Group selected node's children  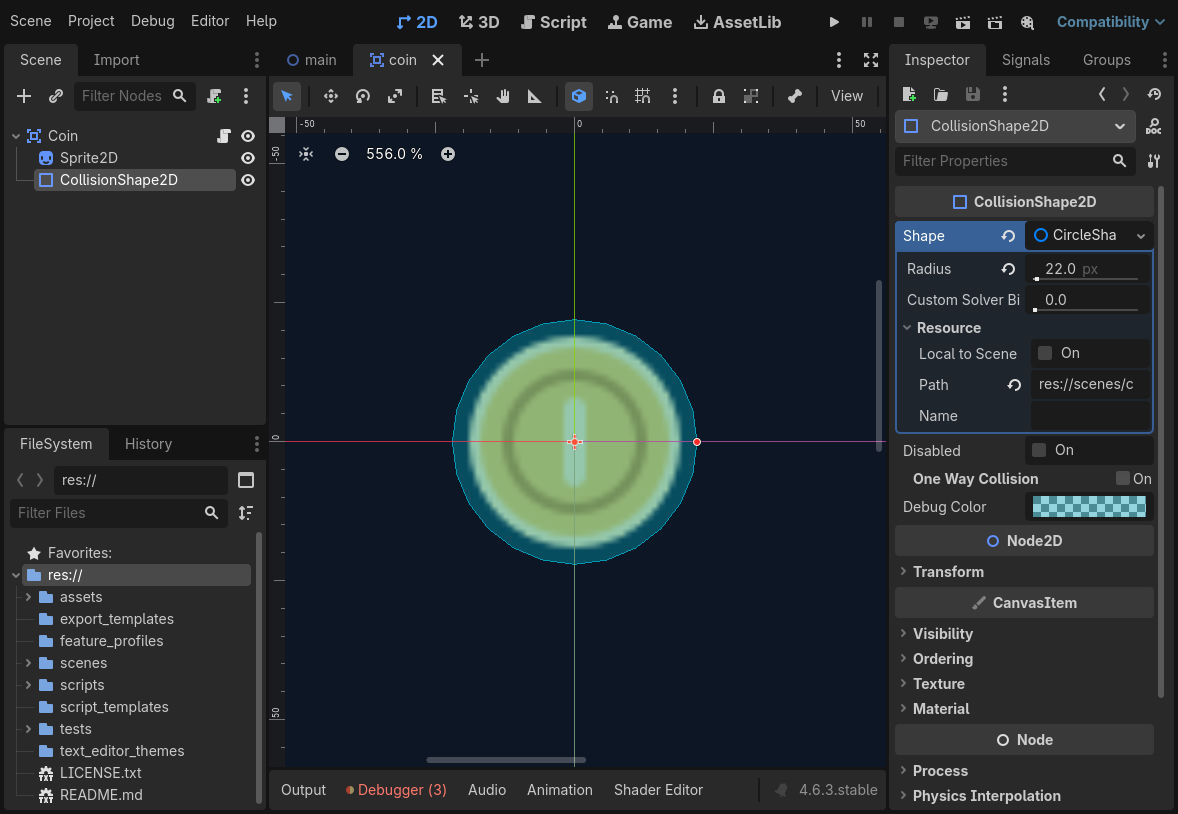[751, 96]
